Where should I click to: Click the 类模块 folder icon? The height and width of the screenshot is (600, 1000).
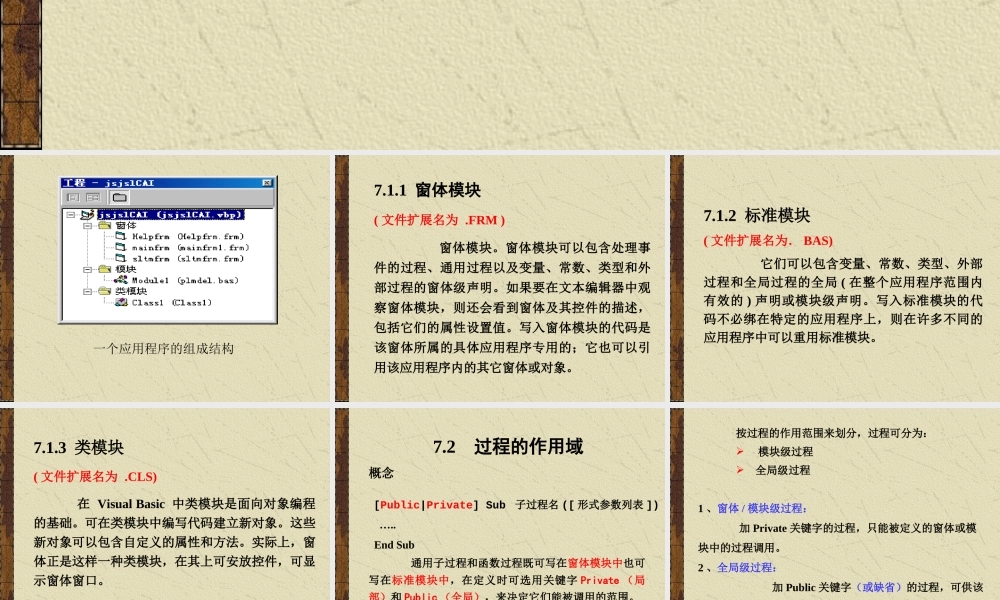tap(104, 290)
